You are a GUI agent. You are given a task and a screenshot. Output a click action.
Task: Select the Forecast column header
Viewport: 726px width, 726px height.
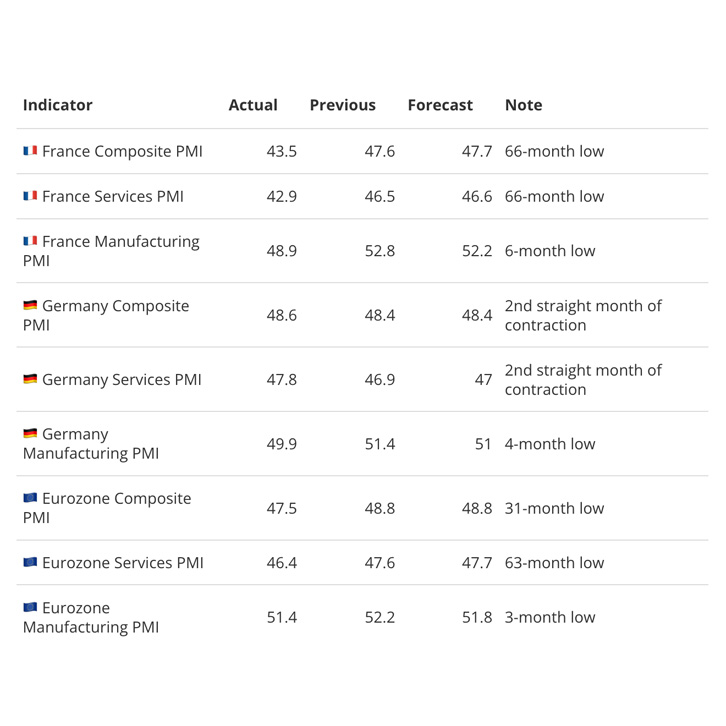pos(440,105)
